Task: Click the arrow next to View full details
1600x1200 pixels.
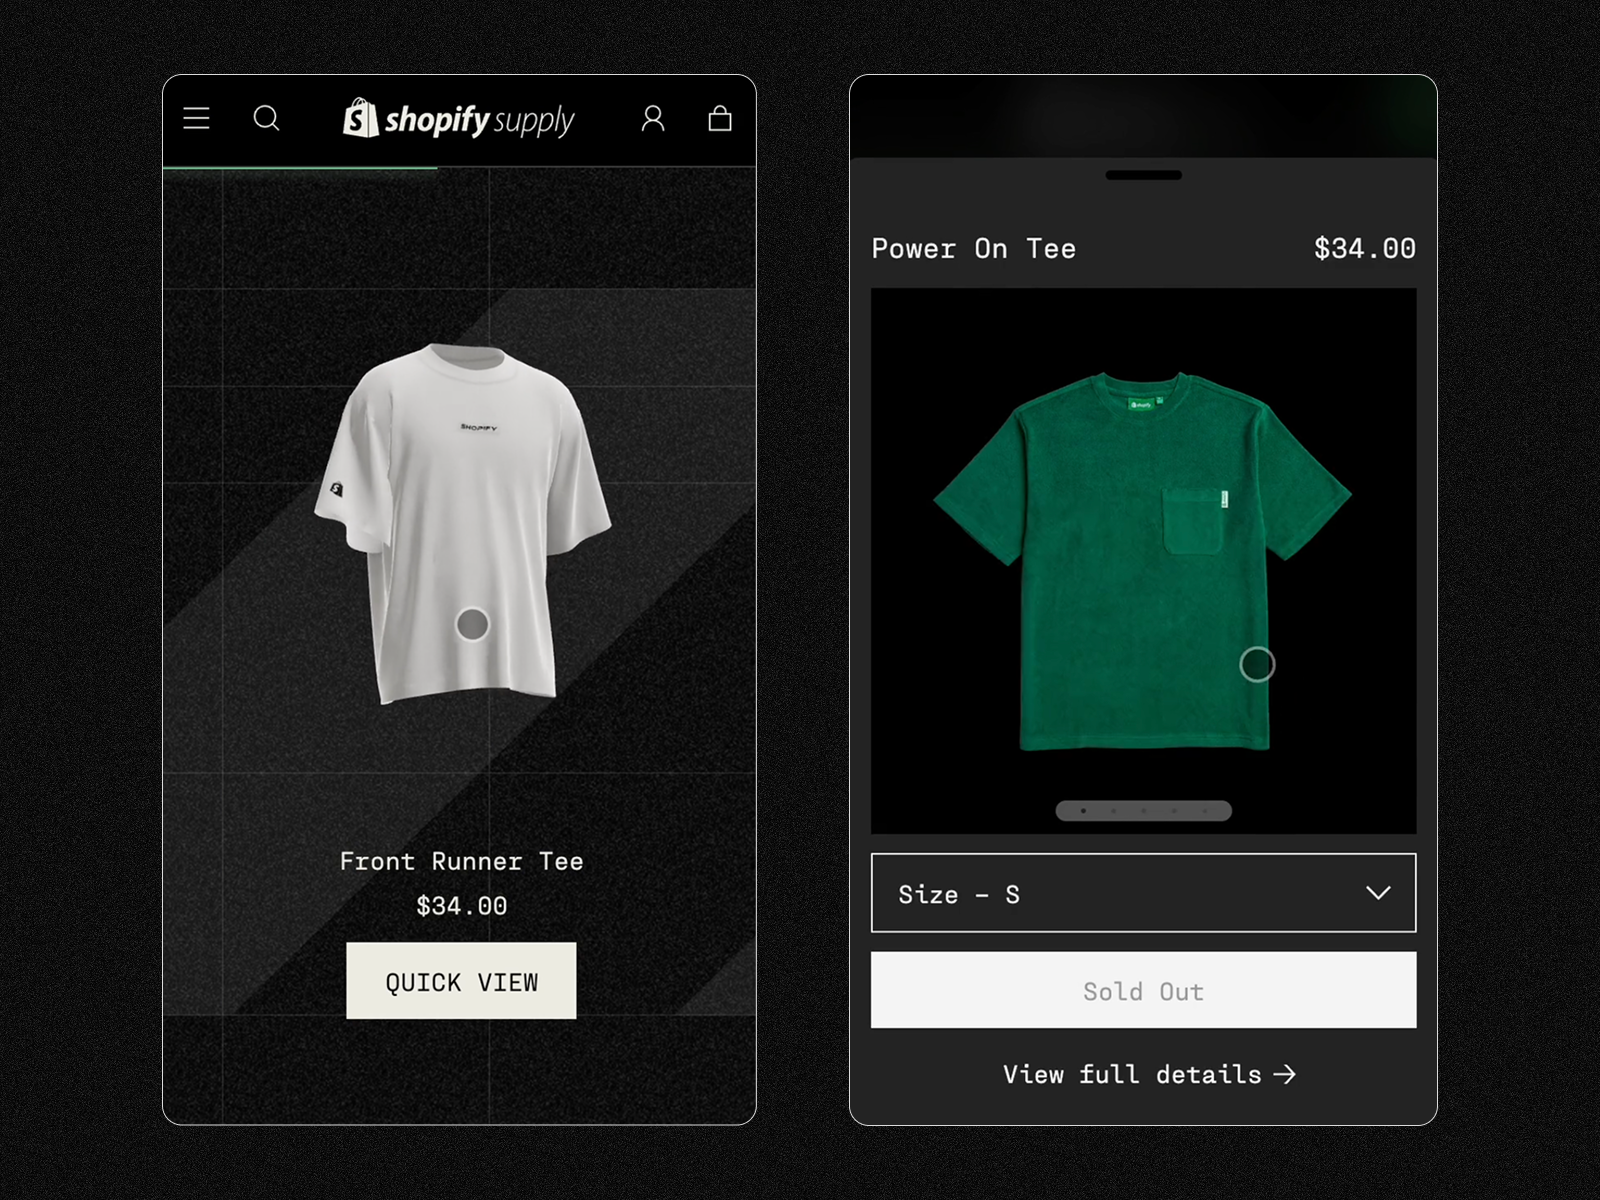Action: coord(1285,1074)
